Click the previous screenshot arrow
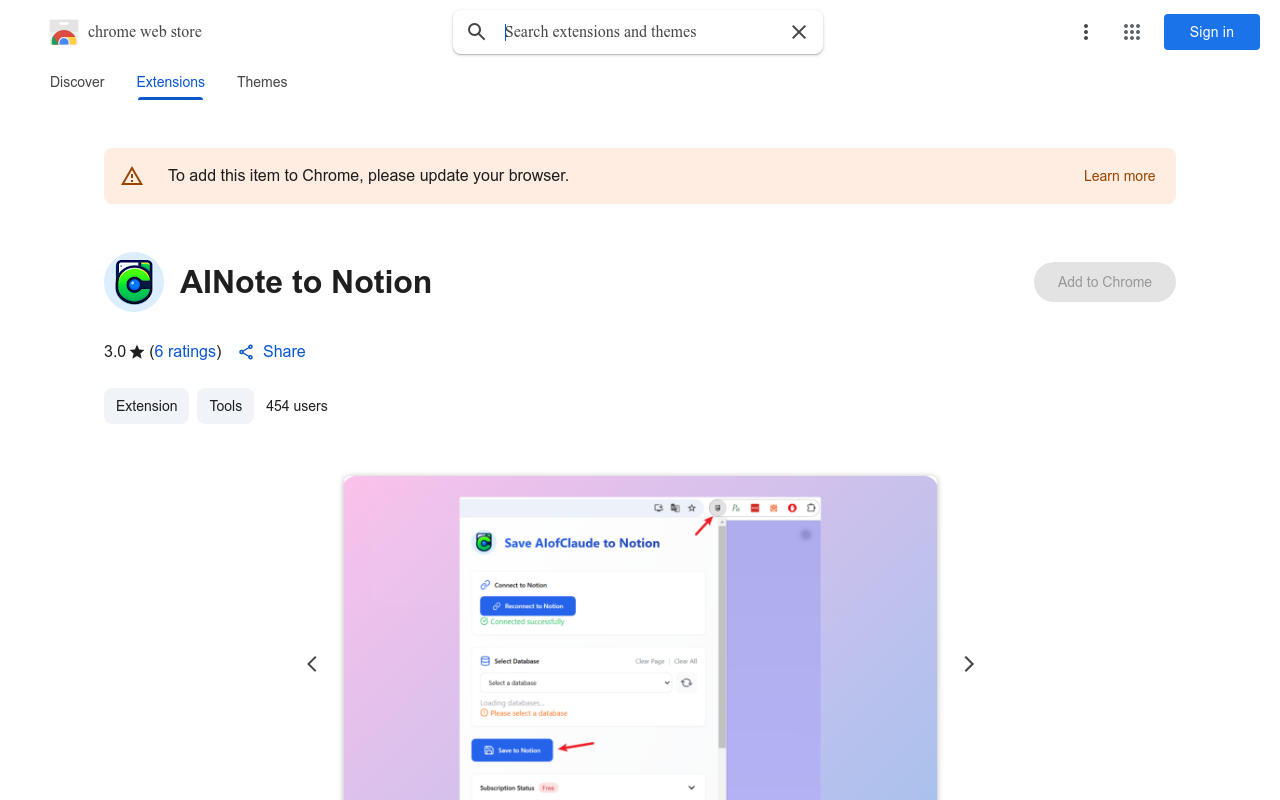This screenshot has height=800, width=1280. [x=311, y=663]
